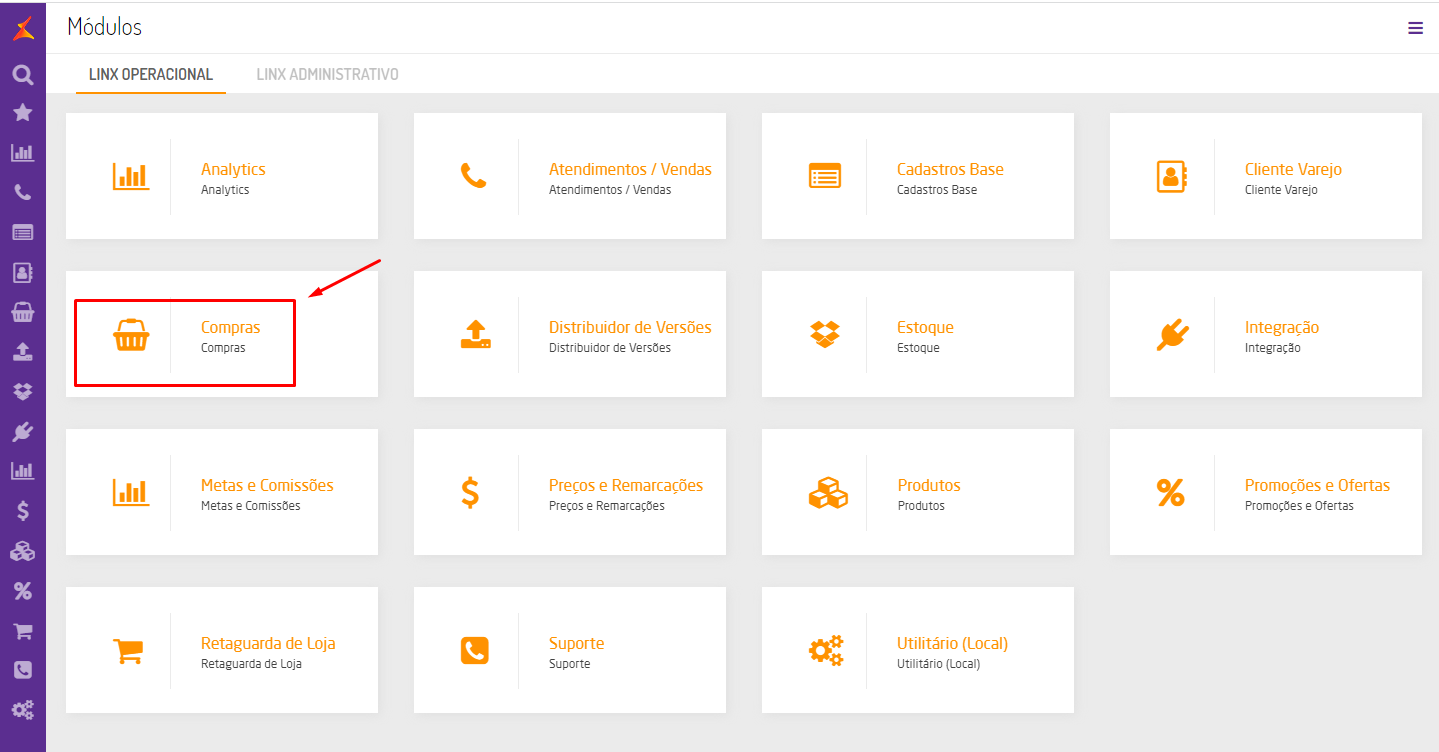Click the small black Integração subtitle text

tap(1273, 348)
